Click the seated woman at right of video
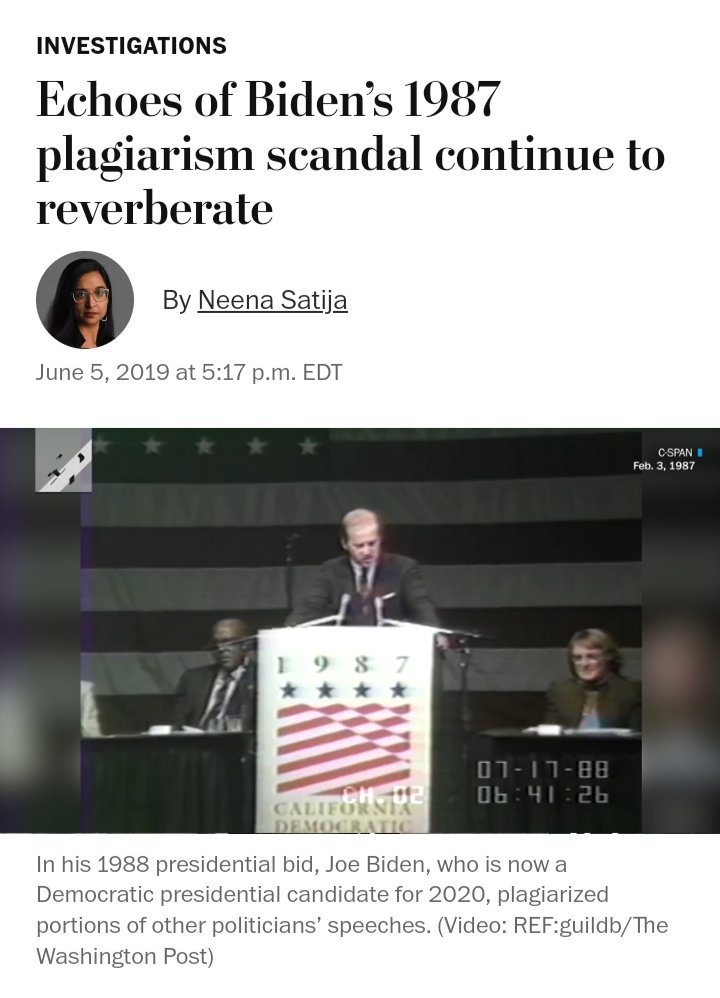 (x=593, y=679)
